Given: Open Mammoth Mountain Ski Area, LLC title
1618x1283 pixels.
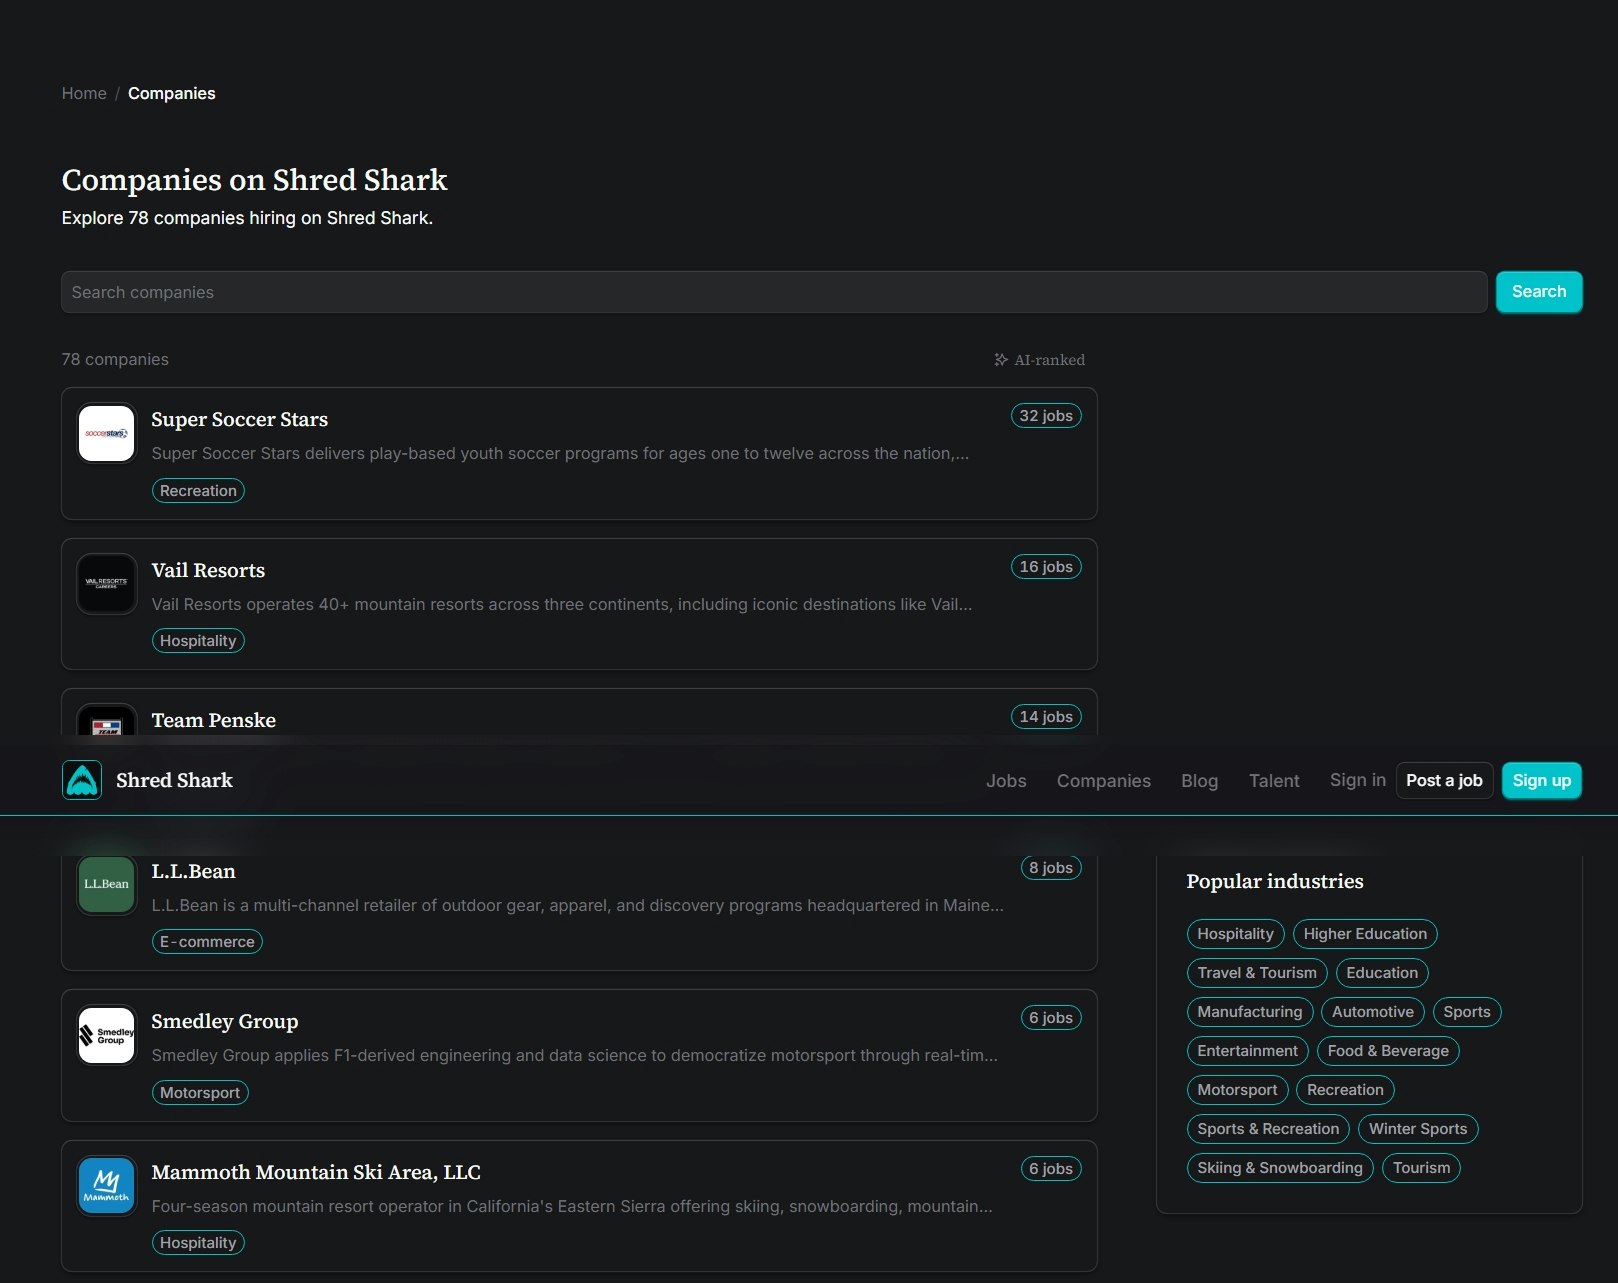Looking at the screenshot, I should coord(316,1172).
